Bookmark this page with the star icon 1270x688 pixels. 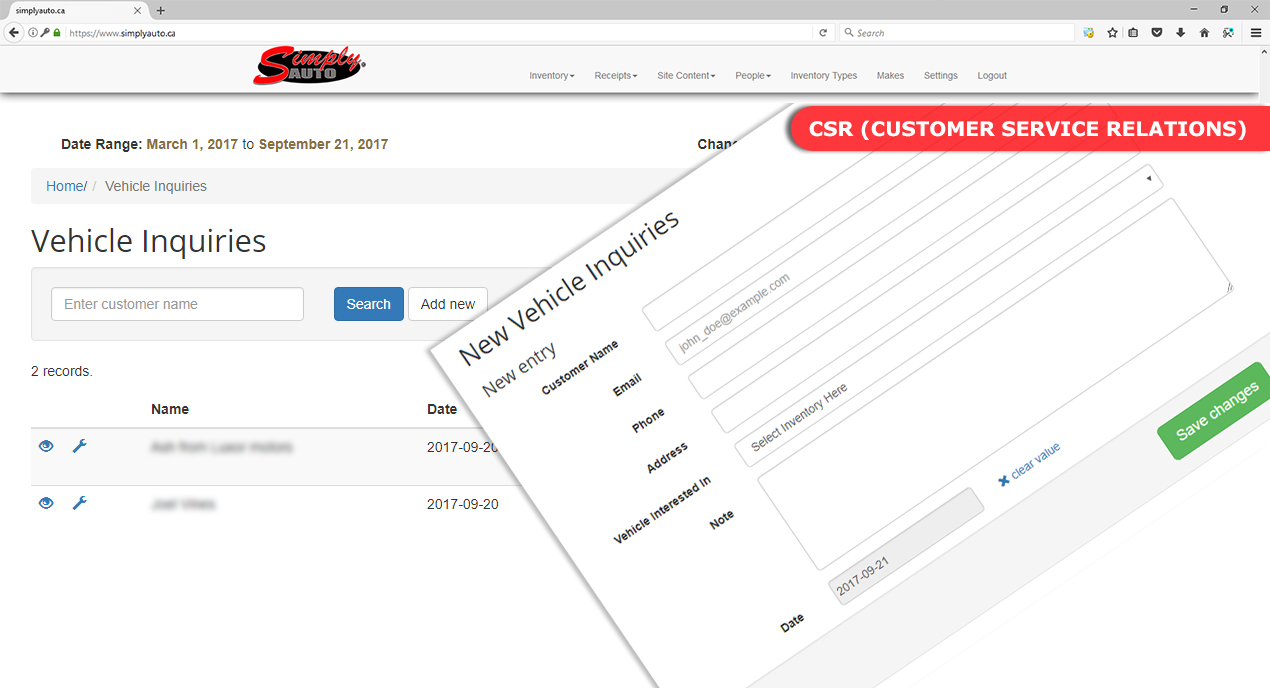tap(1112, 32)
